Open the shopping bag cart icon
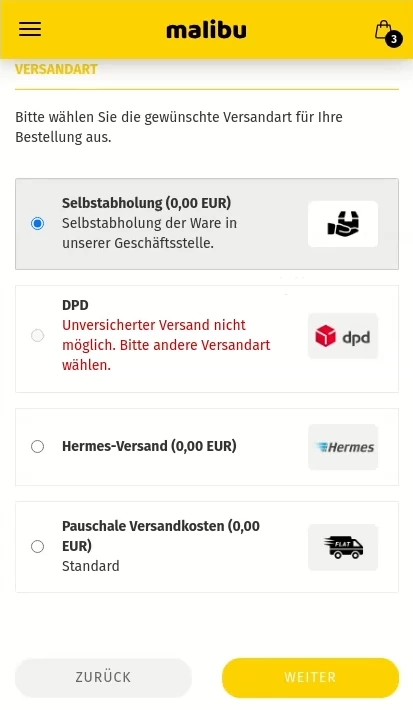The height and width of the screenshot is (710, 413). (383, 30)
